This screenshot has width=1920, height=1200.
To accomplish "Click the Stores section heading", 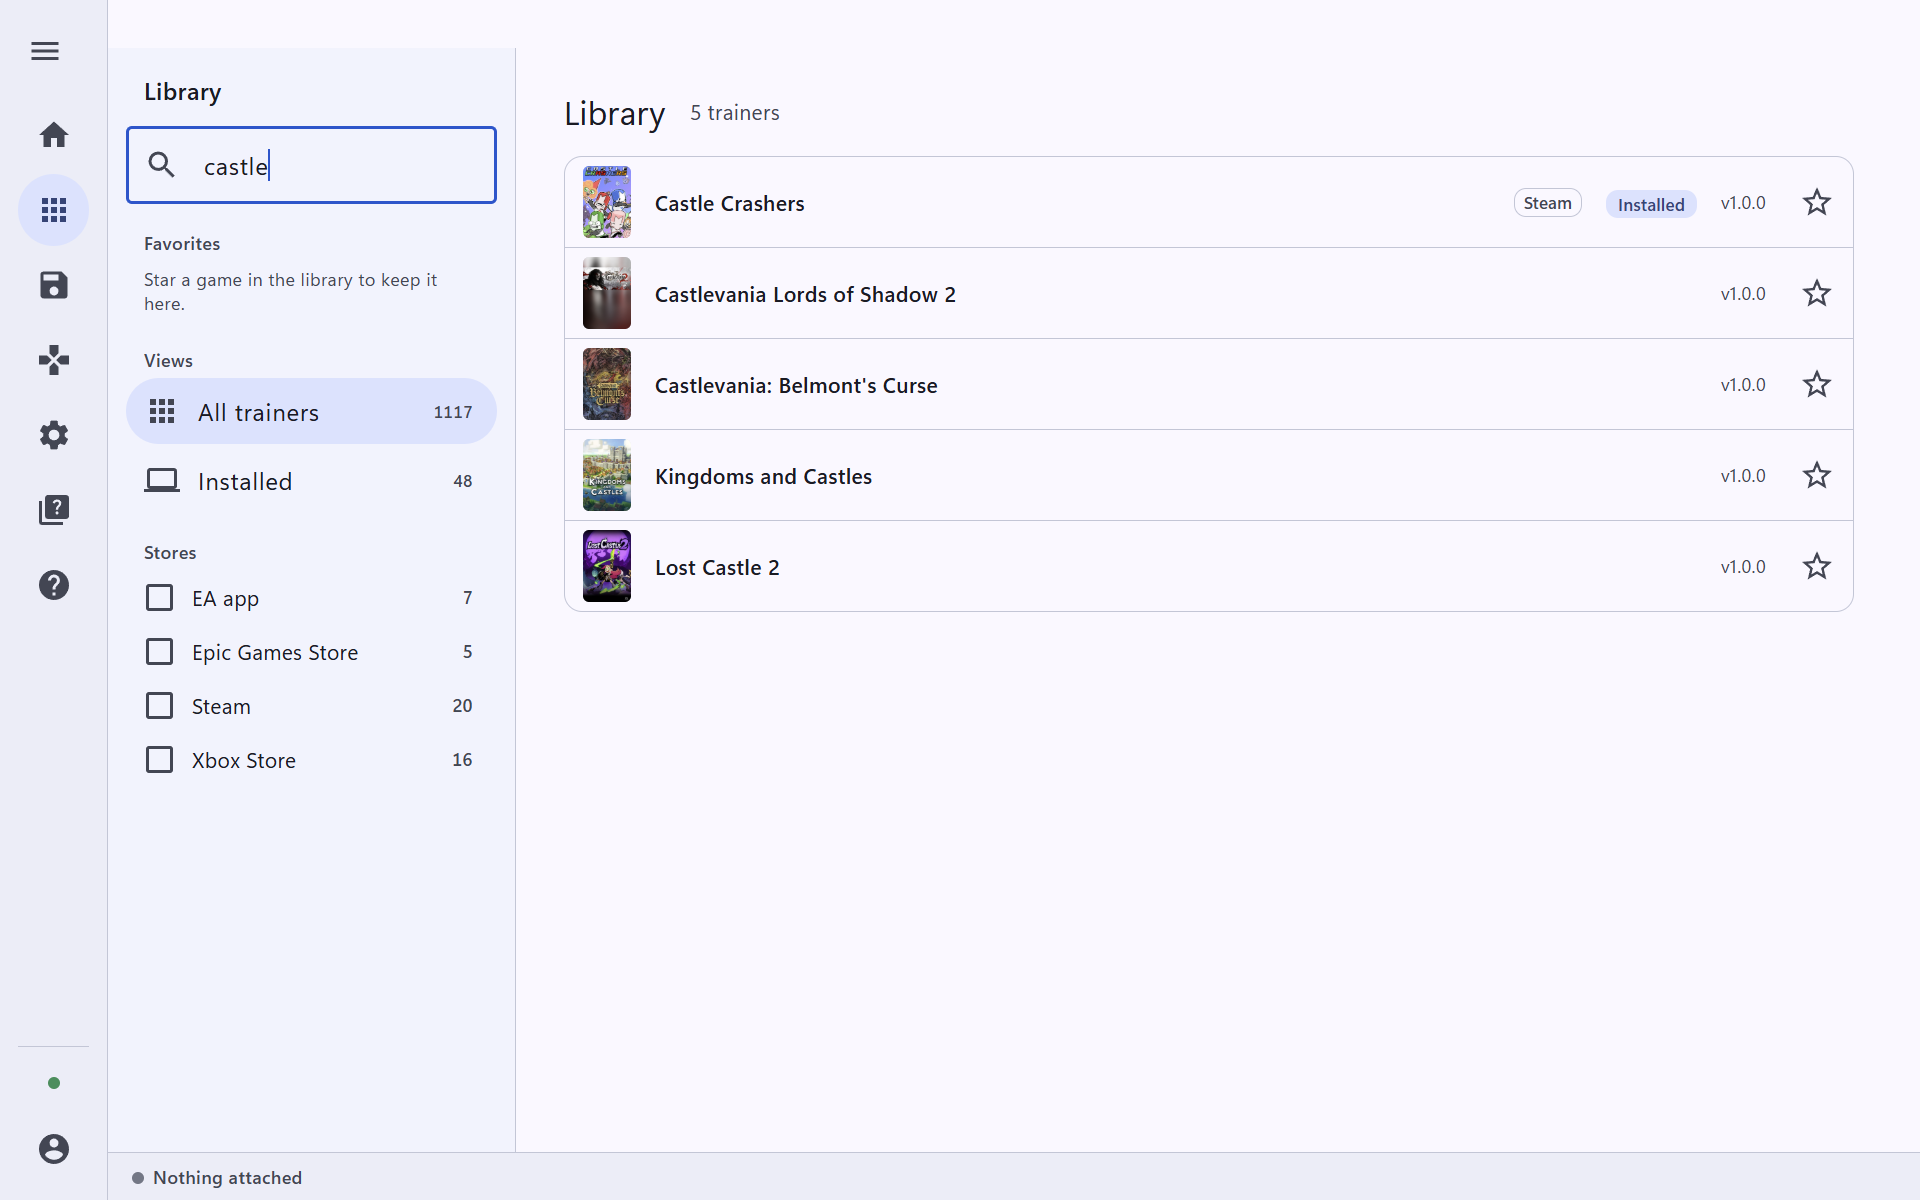I will pos(170,553).
